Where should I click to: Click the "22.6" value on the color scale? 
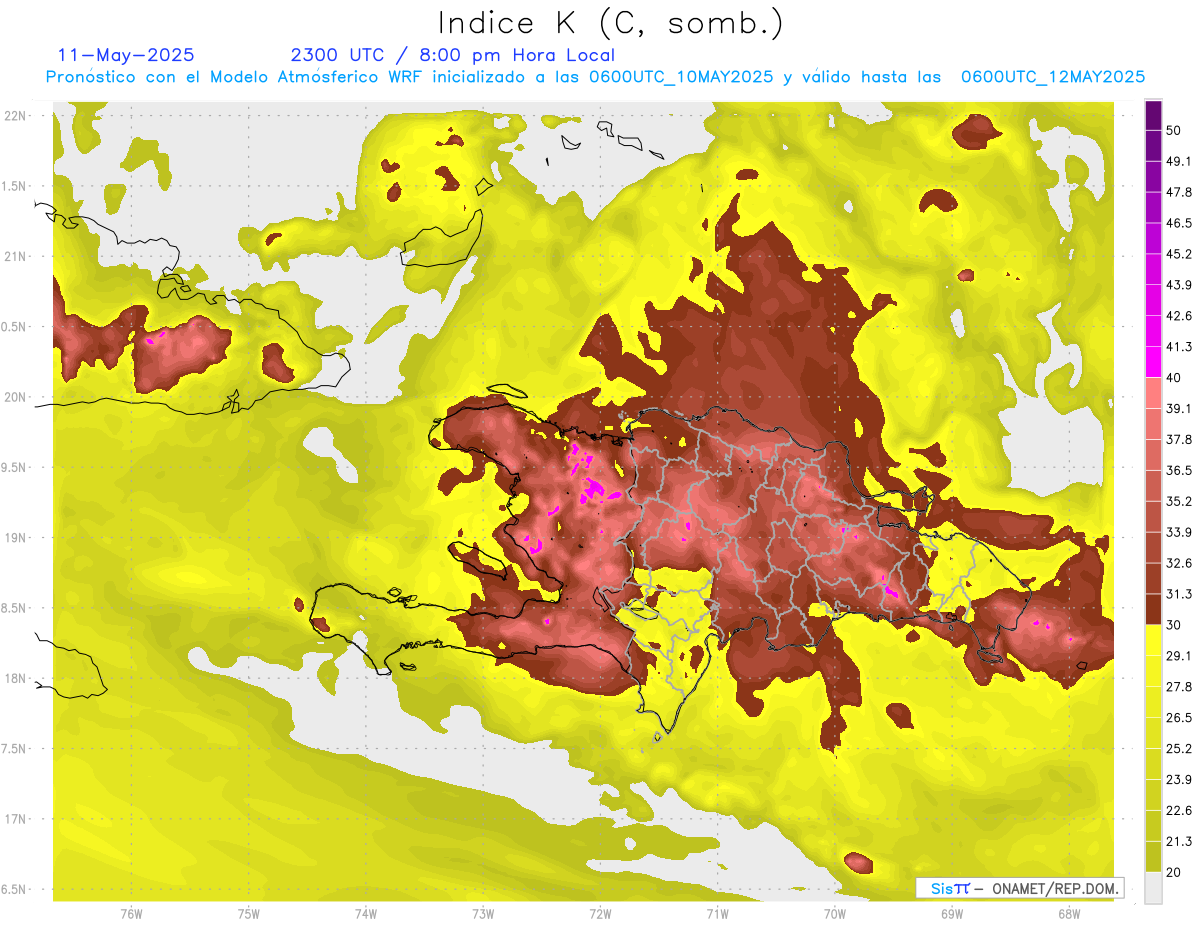coord(1179,811)
